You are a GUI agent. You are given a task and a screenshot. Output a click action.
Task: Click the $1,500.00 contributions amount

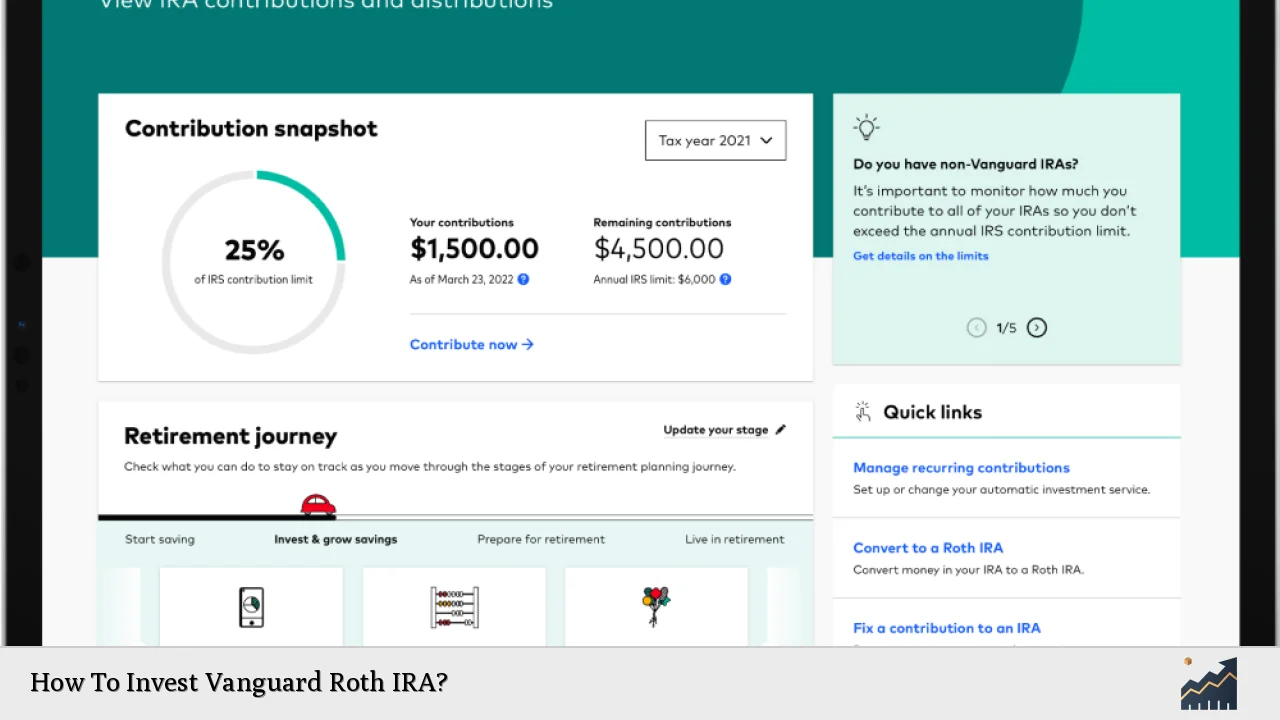[x=474, y=249]
